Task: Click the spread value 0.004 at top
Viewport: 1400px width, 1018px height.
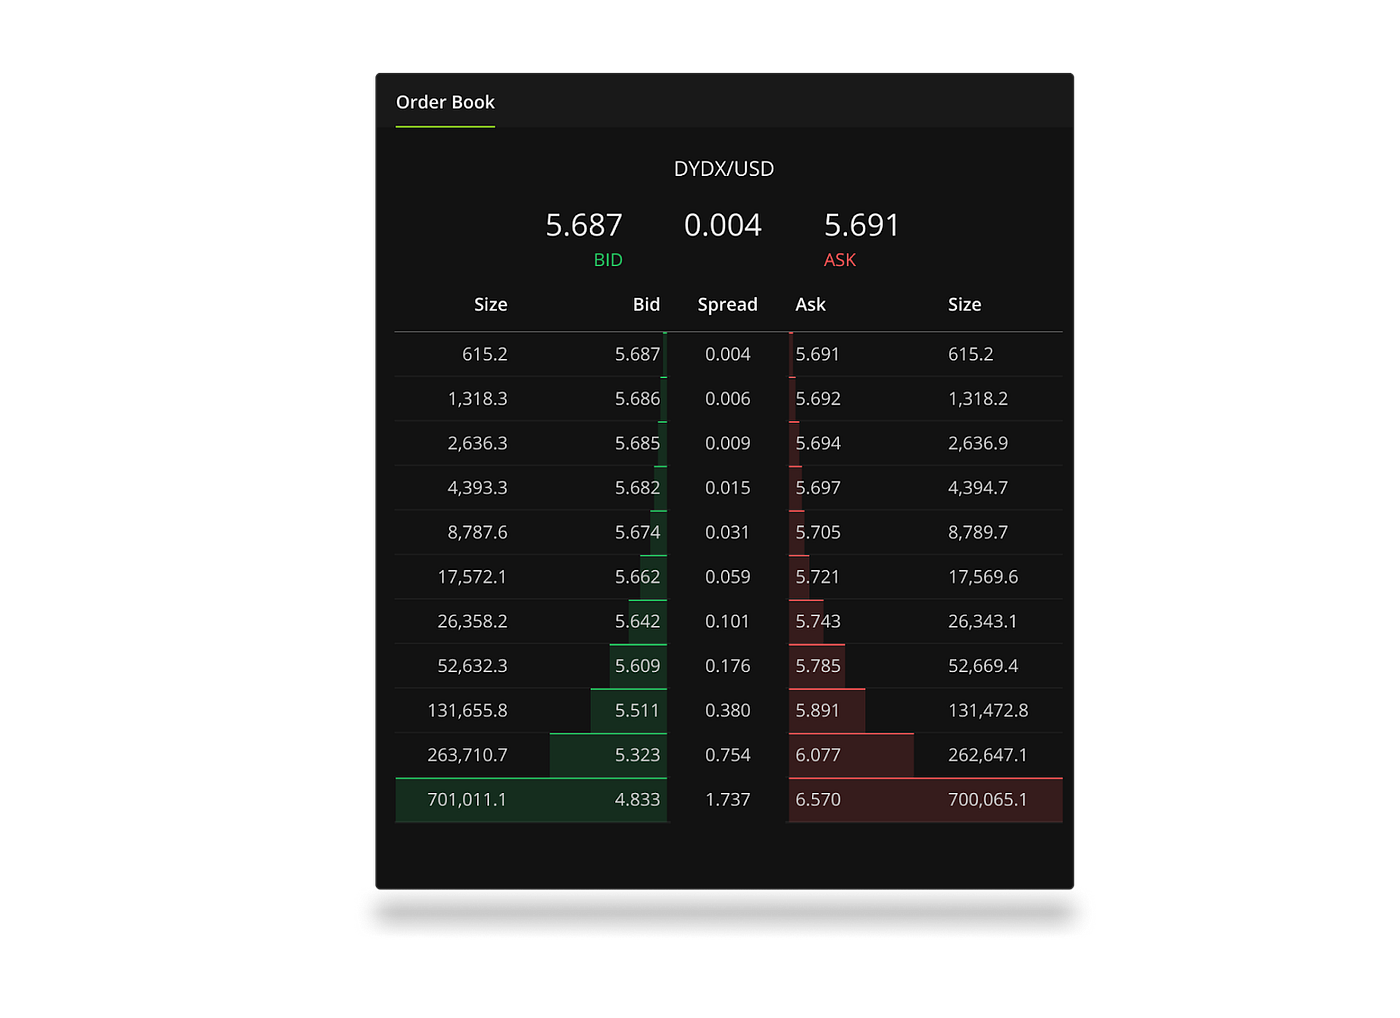Action: pos(723,224)
